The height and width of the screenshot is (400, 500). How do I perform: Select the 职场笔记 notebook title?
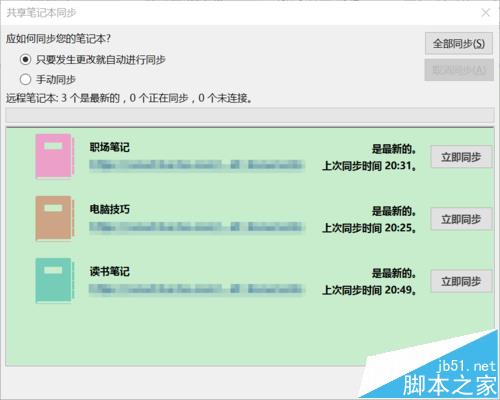(110, 147)
